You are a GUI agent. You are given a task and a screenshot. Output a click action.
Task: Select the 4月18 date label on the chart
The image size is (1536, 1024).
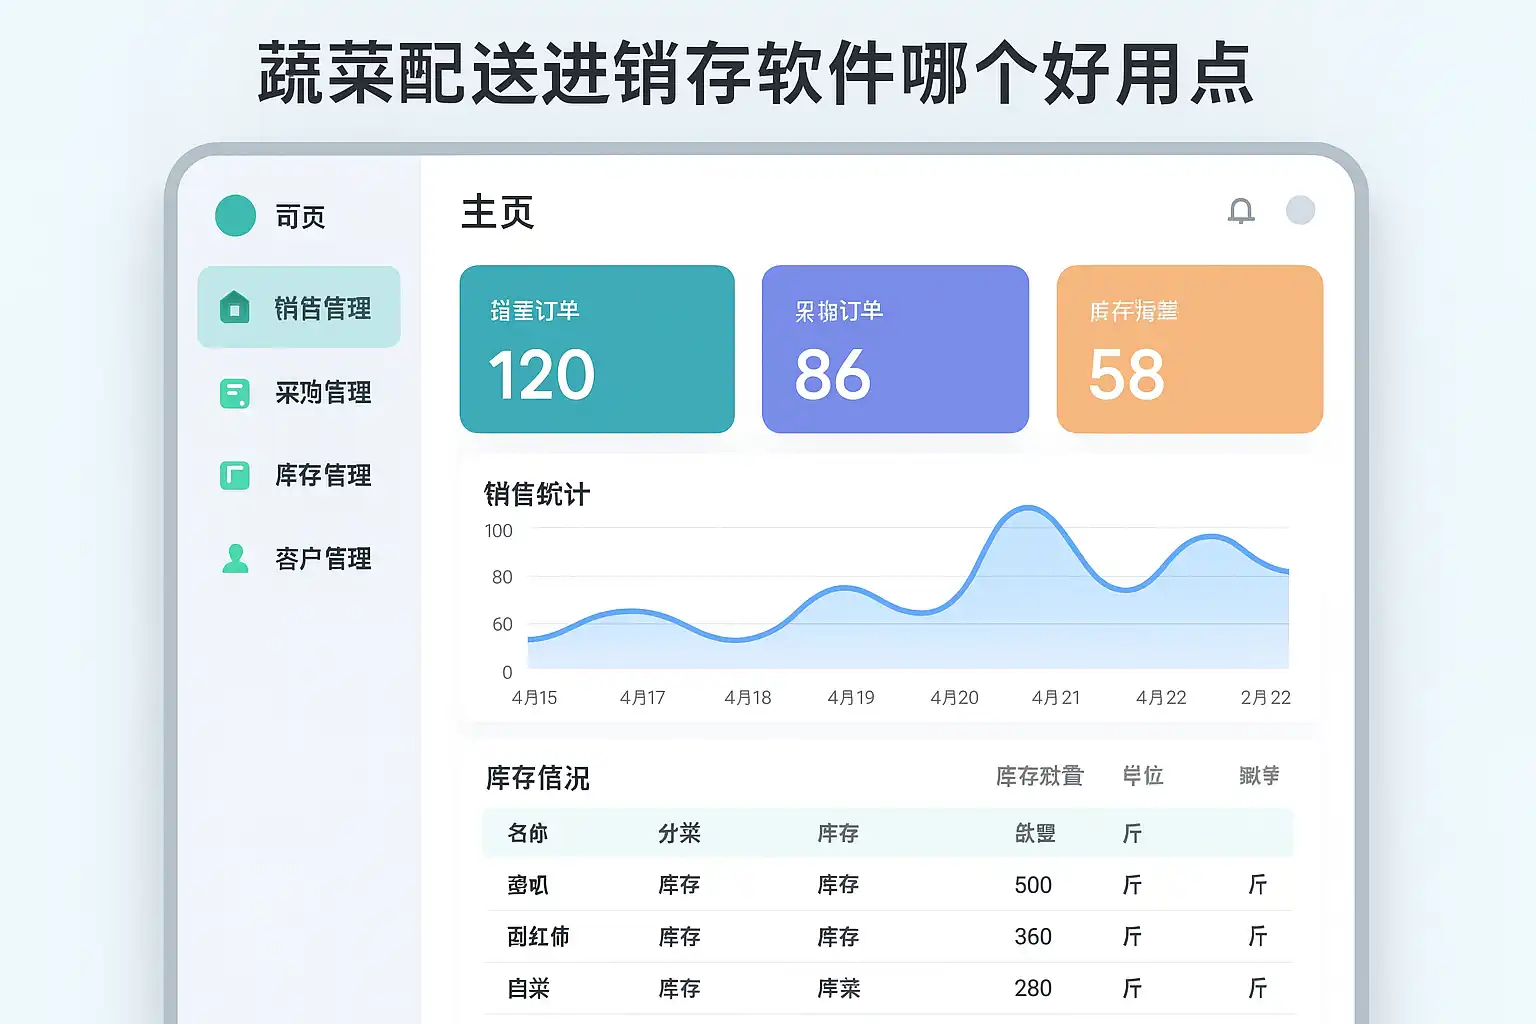click(748, 698)
